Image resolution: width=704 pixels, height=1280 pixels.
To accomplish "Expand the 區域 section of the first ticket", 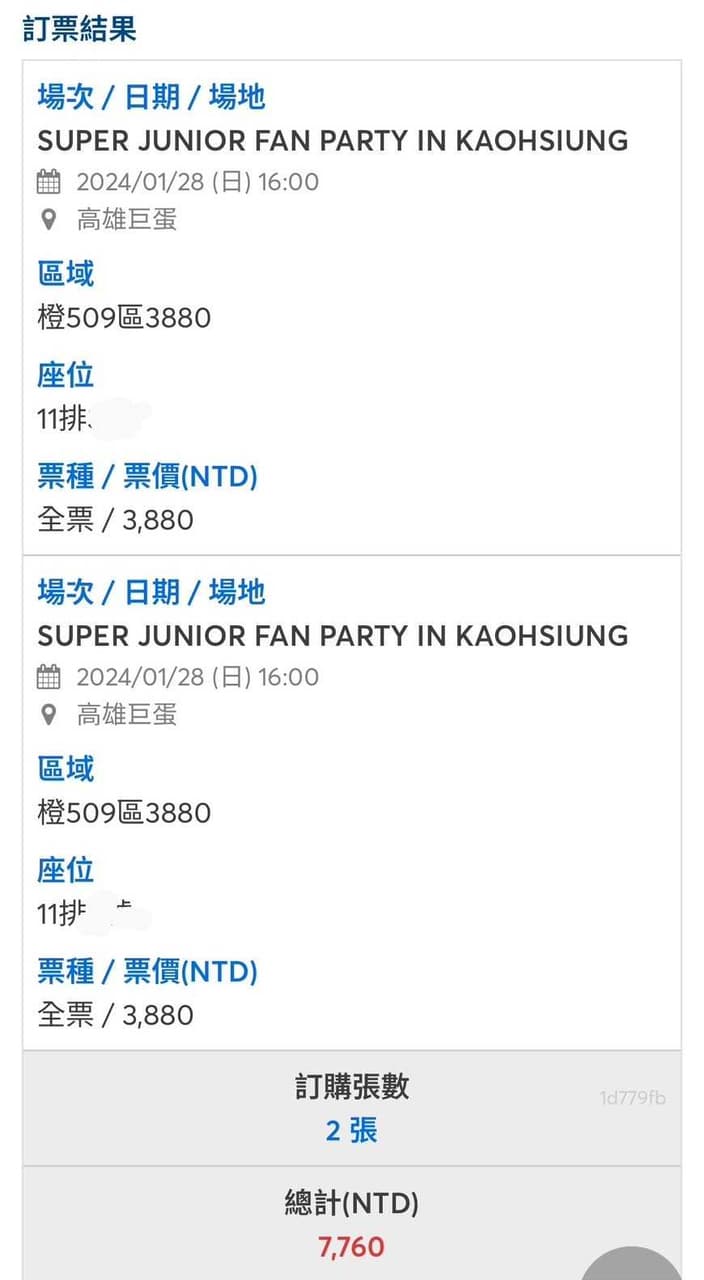I will 65,273.
